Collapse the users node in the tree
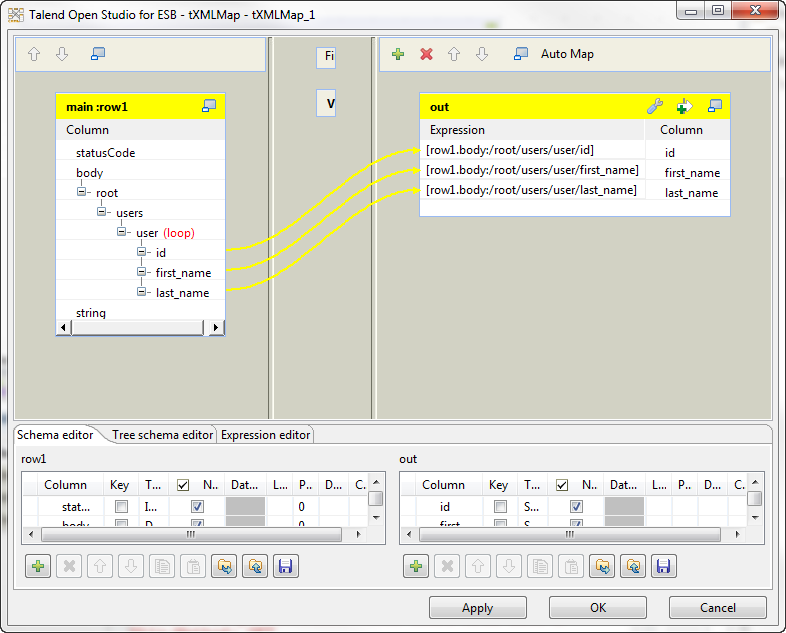 (x=102, y=213)
